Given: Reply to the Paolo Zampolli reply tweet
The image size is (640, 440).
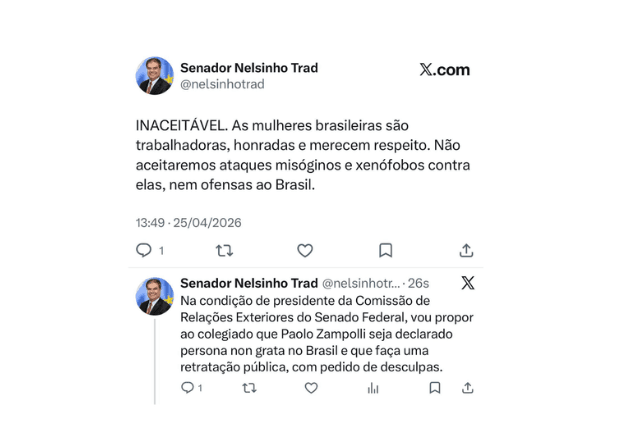Looking at the screenshot, I should 187,388.
